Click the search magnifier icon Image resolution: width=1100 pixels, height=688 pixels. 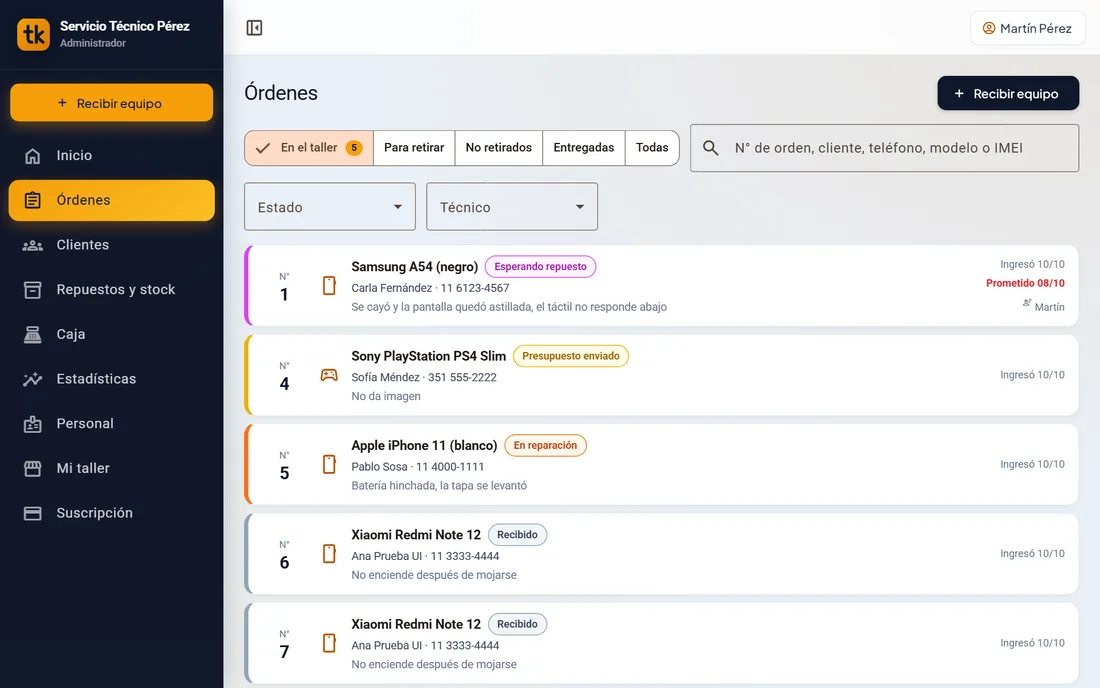pyautogui.click(x=711, y=148)
